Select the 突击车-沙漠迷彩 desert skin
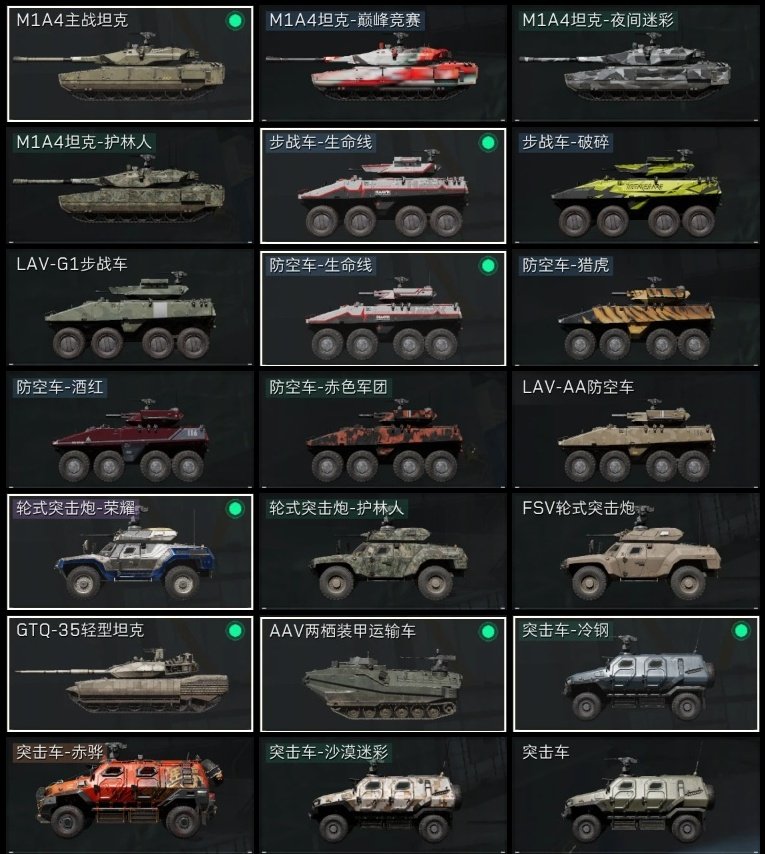Viewport: 765px width, 854px height. point(383,796)
